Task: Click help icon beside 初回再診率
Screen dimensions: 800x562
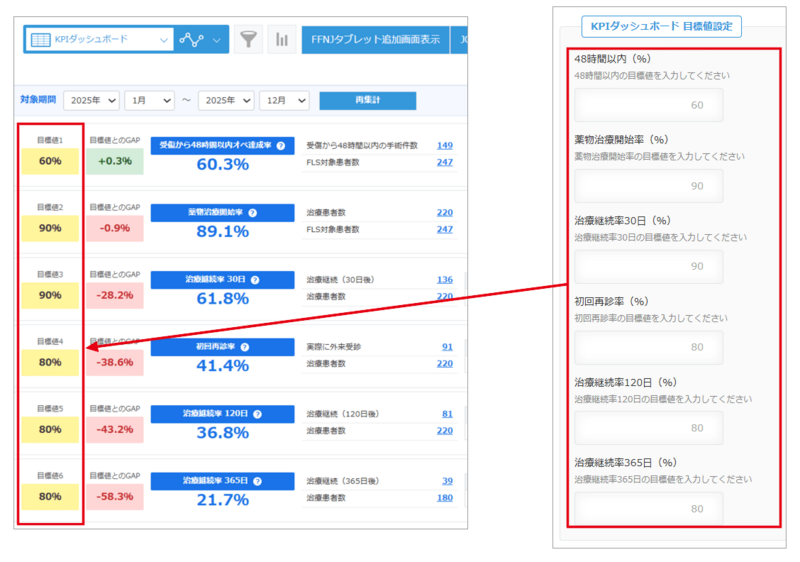Action: (245, 347)
